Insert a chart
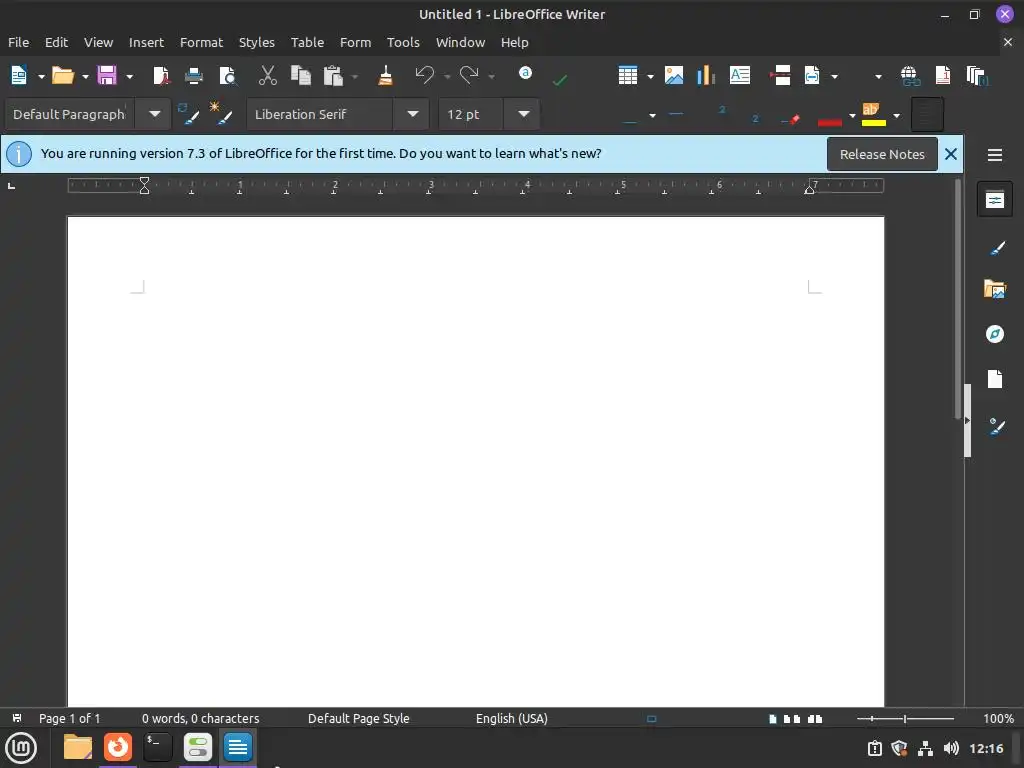 706,76
